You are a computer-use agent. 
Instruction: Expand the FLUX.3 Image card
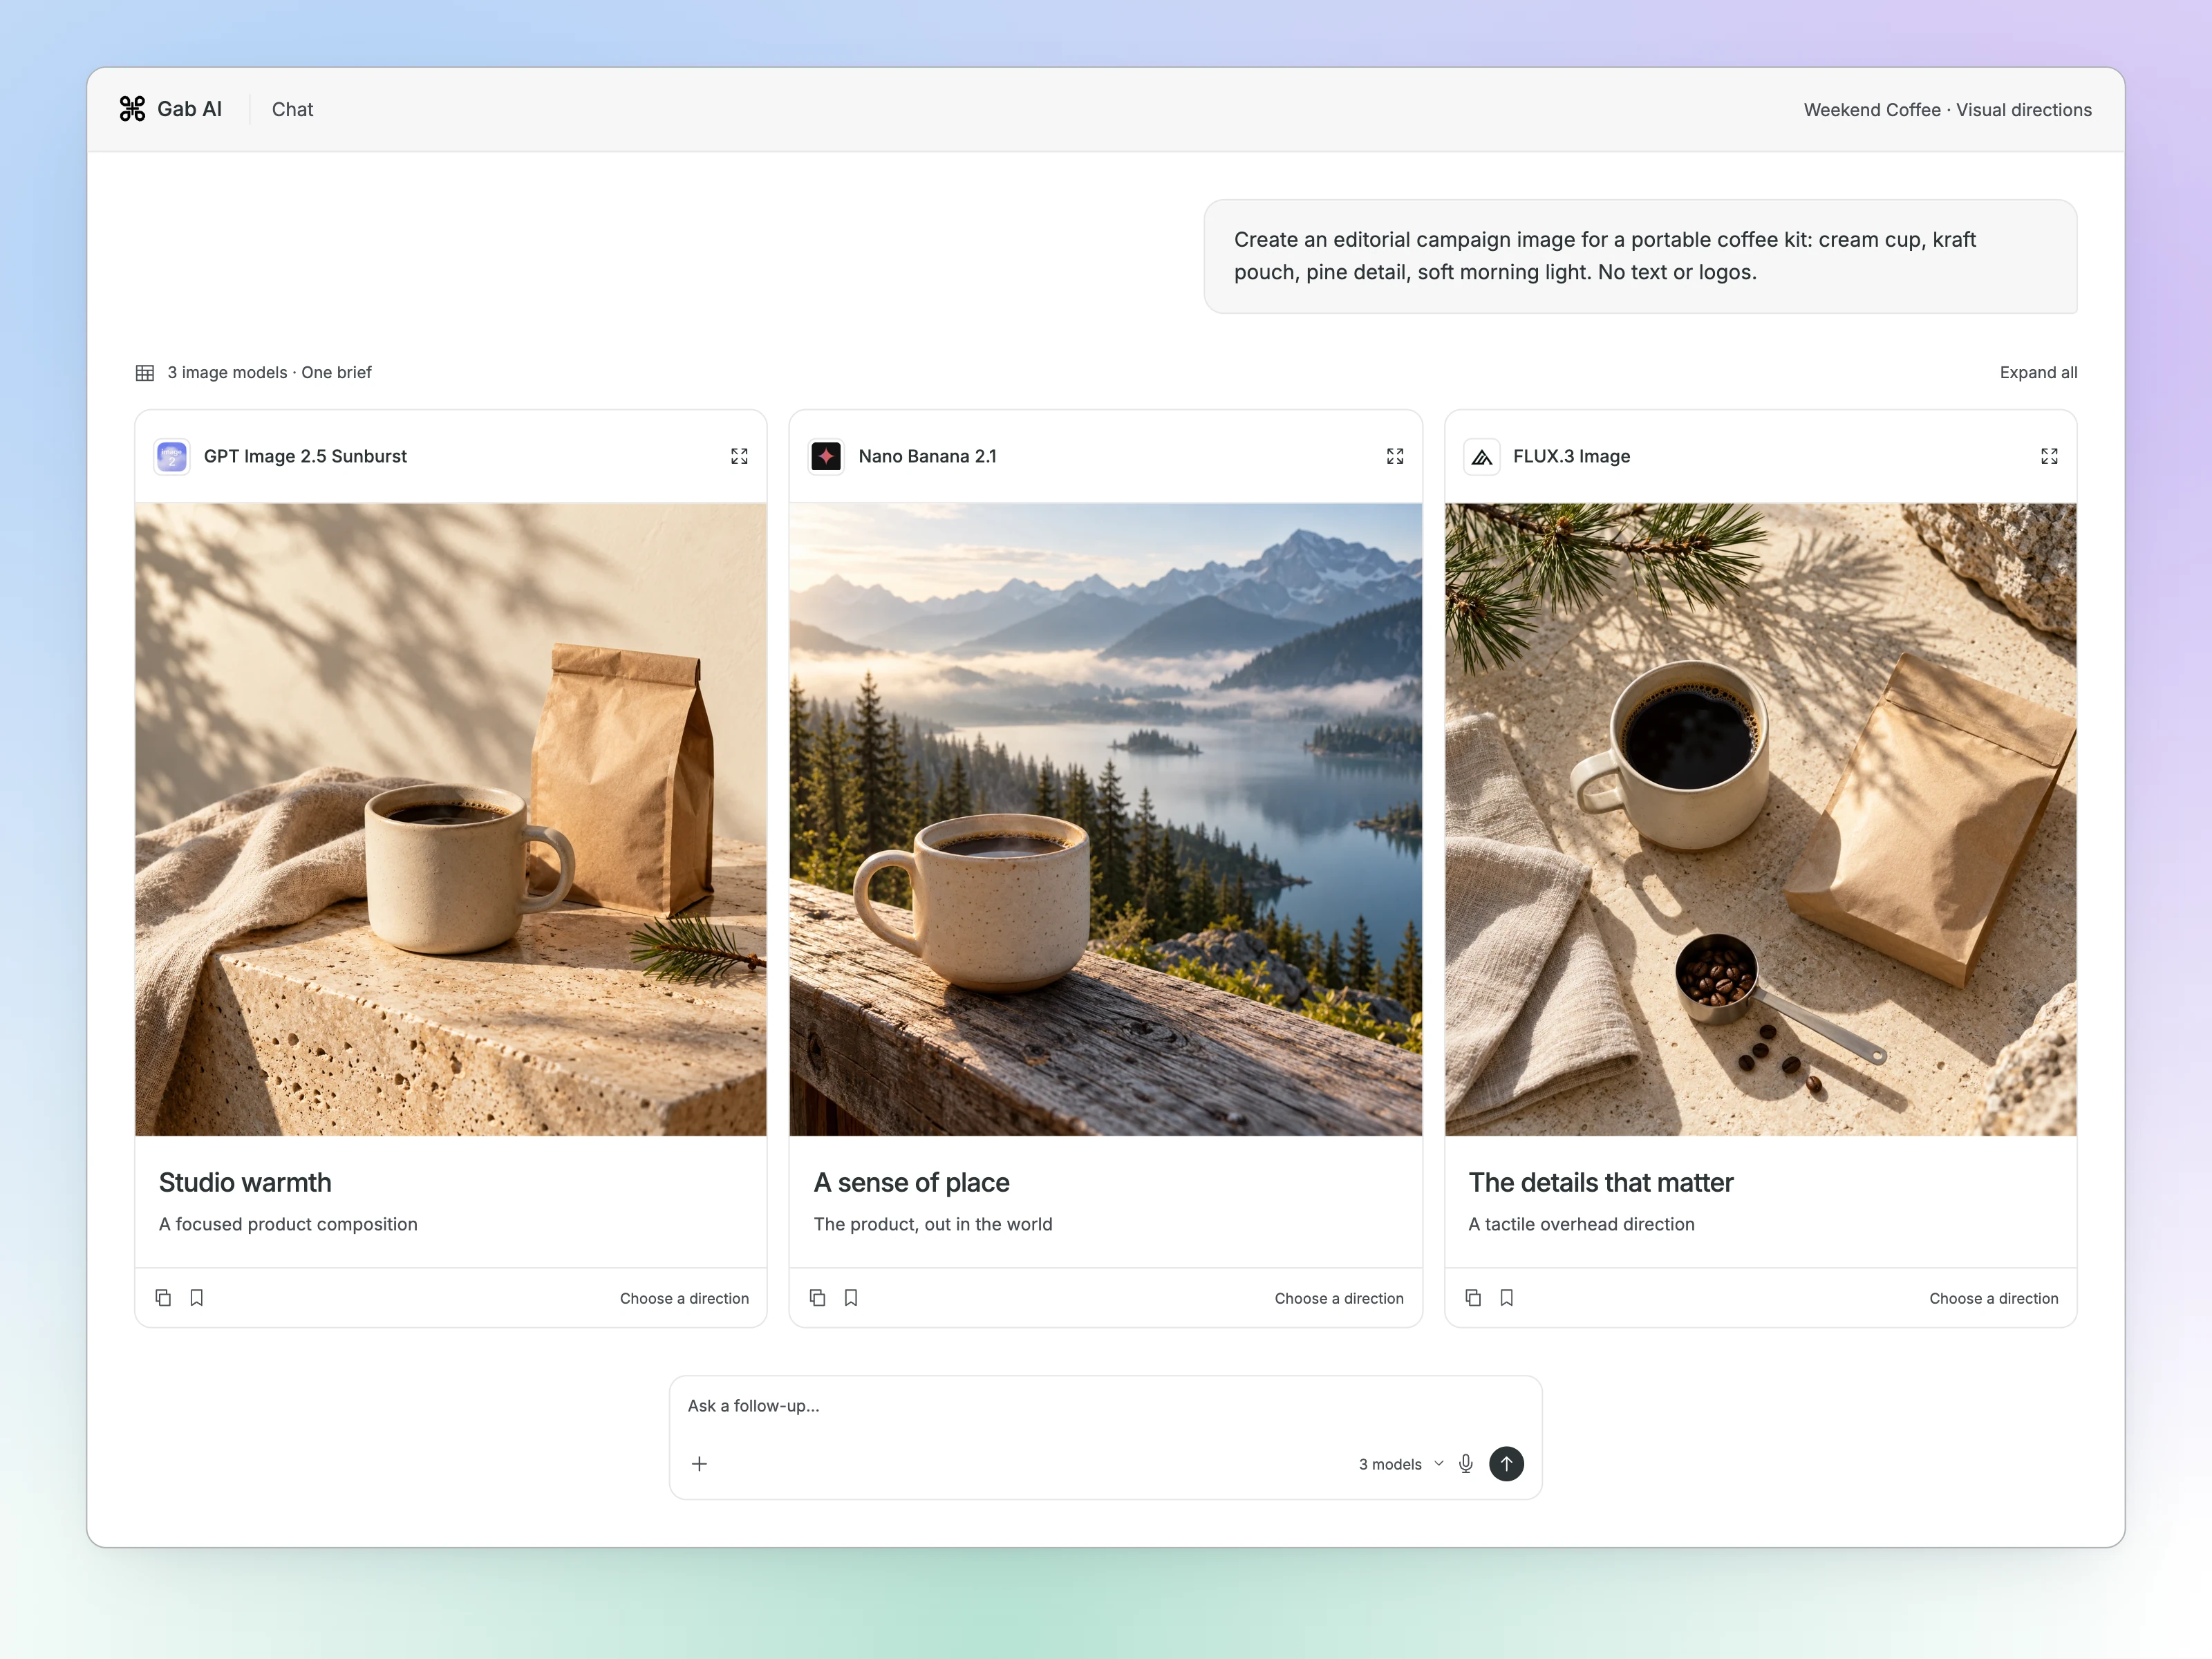2049,456
